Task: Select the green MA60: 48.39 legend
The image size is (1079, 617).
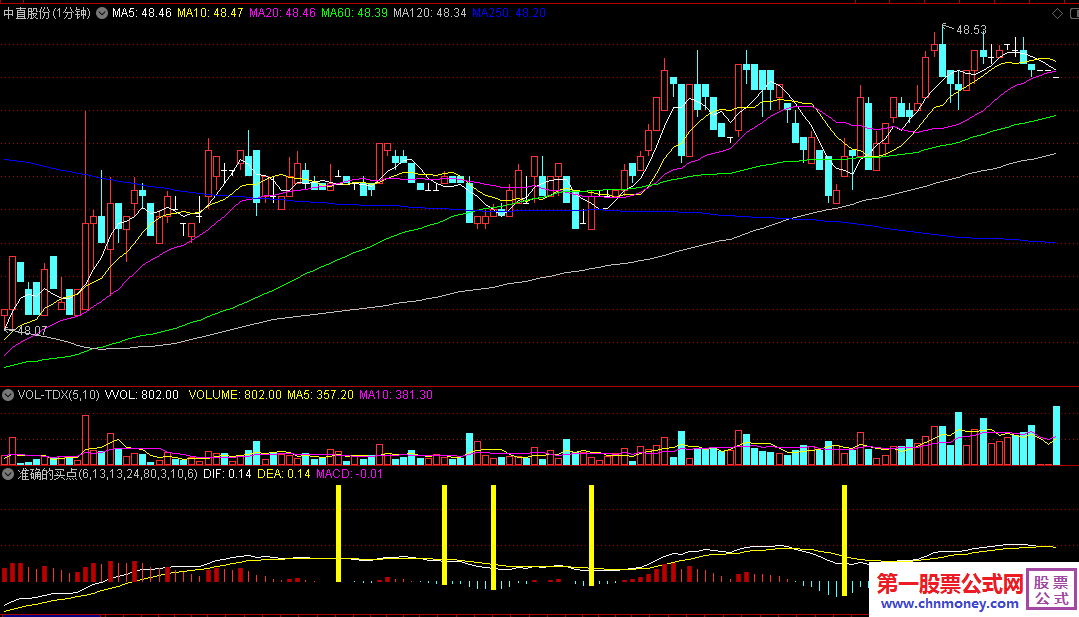Action: pos(354,13)
